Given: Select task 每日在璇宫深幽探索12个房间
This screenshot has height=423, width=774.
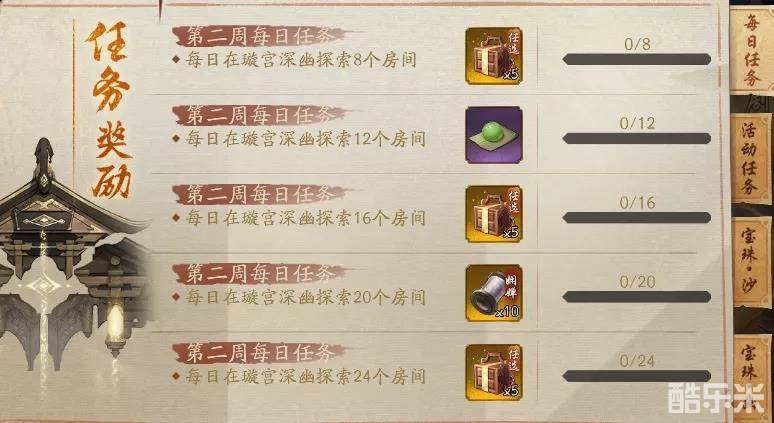Looking at the screenshot, I should click(x=306, y=139).
